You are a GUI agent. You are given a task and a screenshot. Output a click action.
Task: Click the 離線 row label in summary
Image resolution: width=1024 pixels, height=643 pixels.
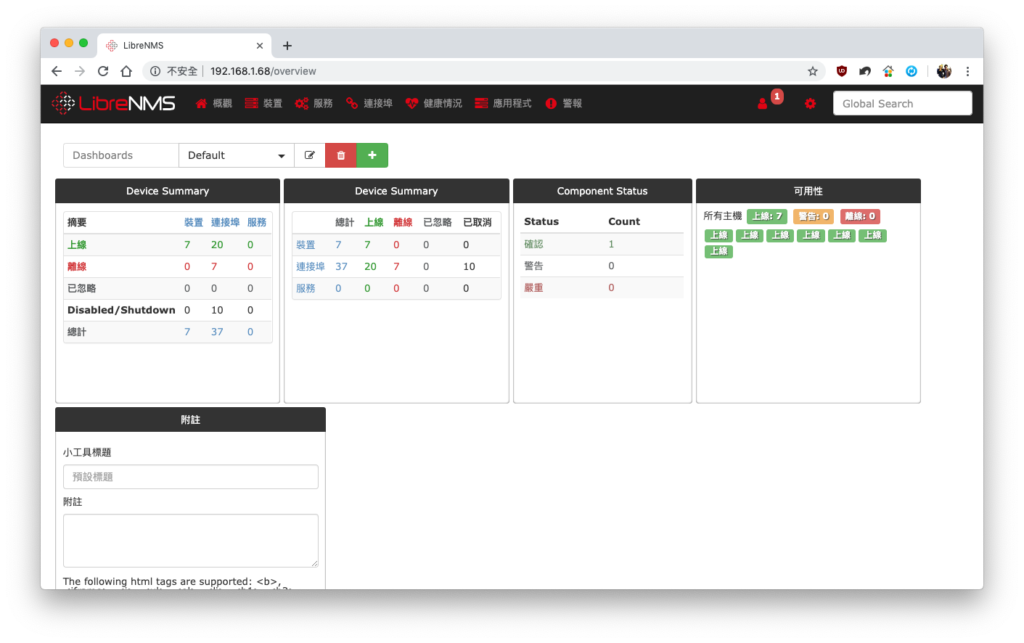(77, 266)
